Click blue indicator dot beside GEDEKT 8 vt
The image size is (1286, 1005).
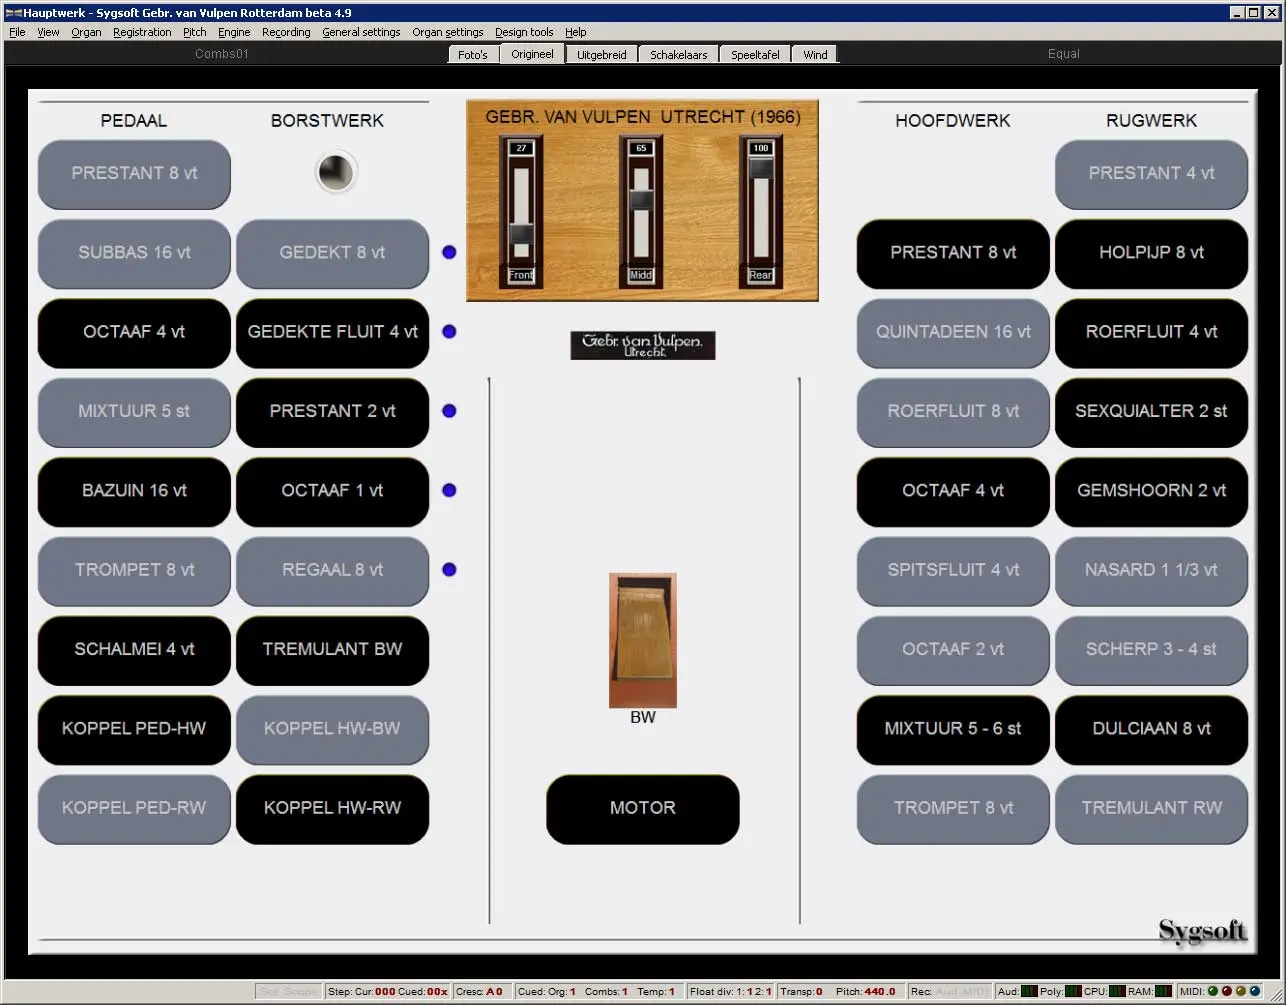pyautogui.click(x=449, y=252)
